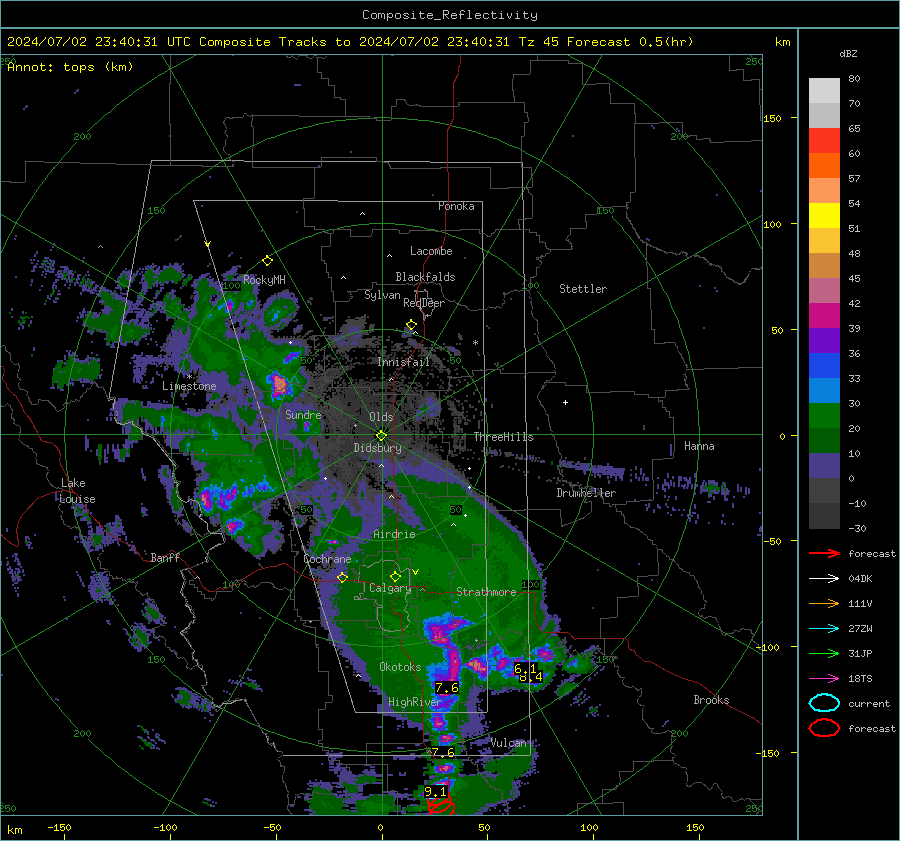Click the red forecast ellipse legend symbol
The image size is (900, 841).
tap(824, 728)
